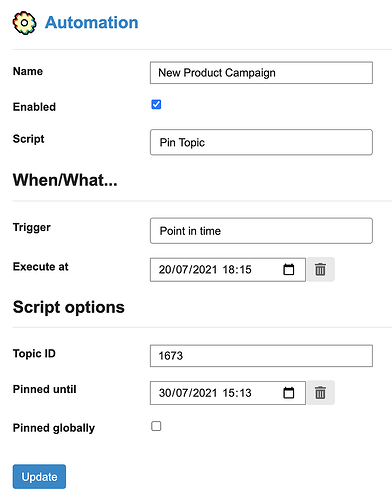The height and width of the screenshot is (500, 392).
Task: Click the Script options section heading
Action: [x=69, y=307]
